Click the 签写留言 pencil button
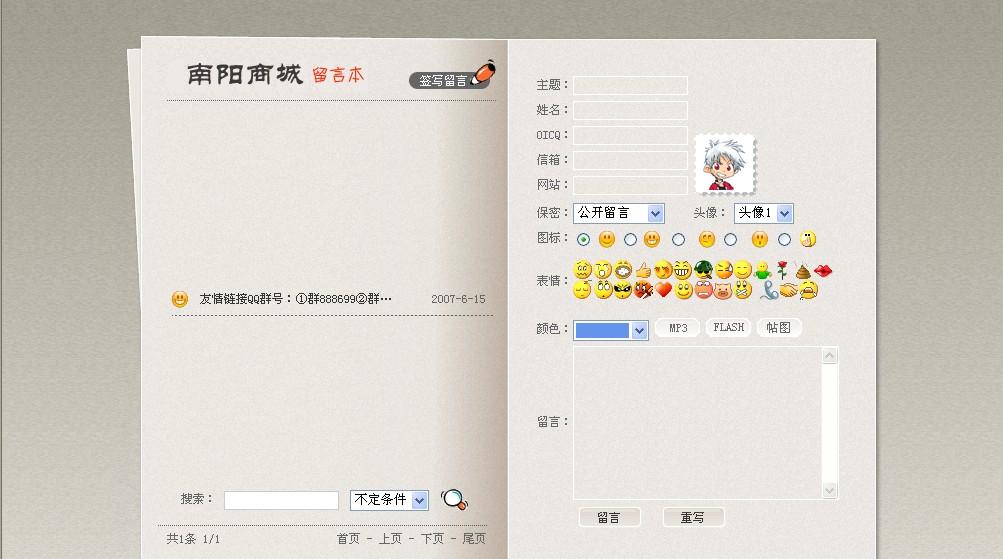1003x559 pixels. coord(452,75)
